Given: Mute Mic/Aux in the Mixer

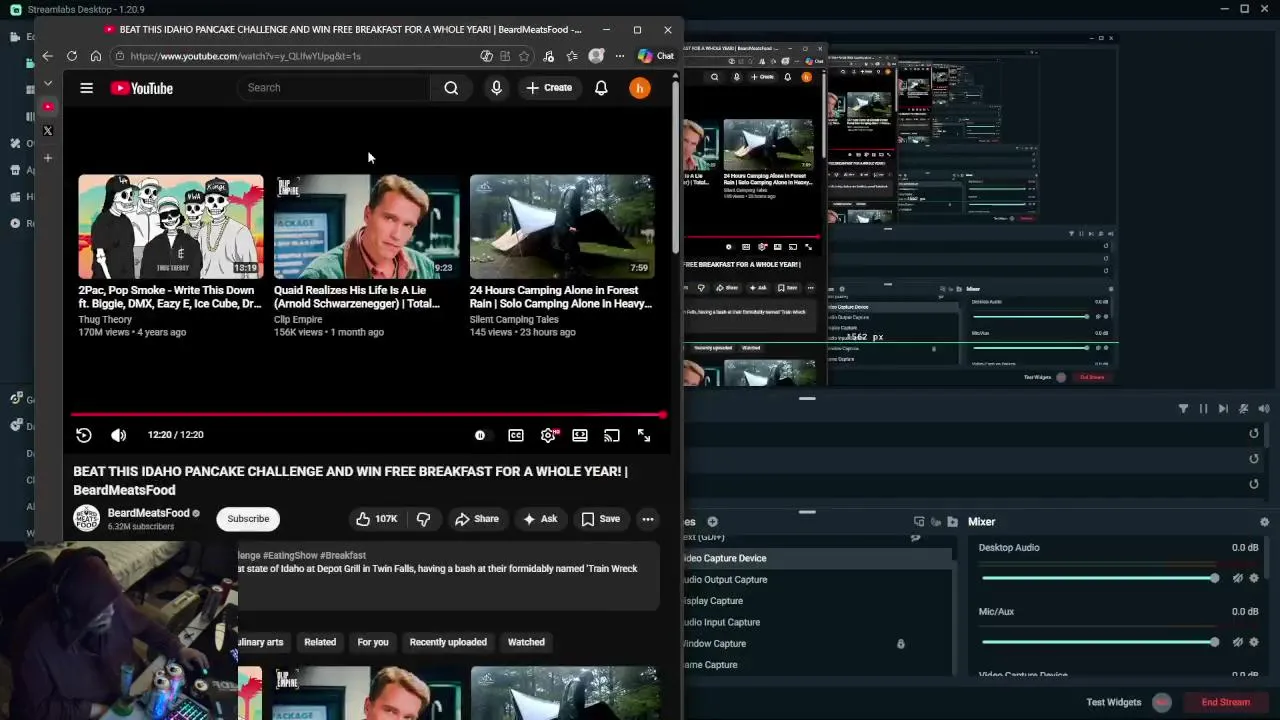Looking at the screenshot, I should (x=1238, y=642).
